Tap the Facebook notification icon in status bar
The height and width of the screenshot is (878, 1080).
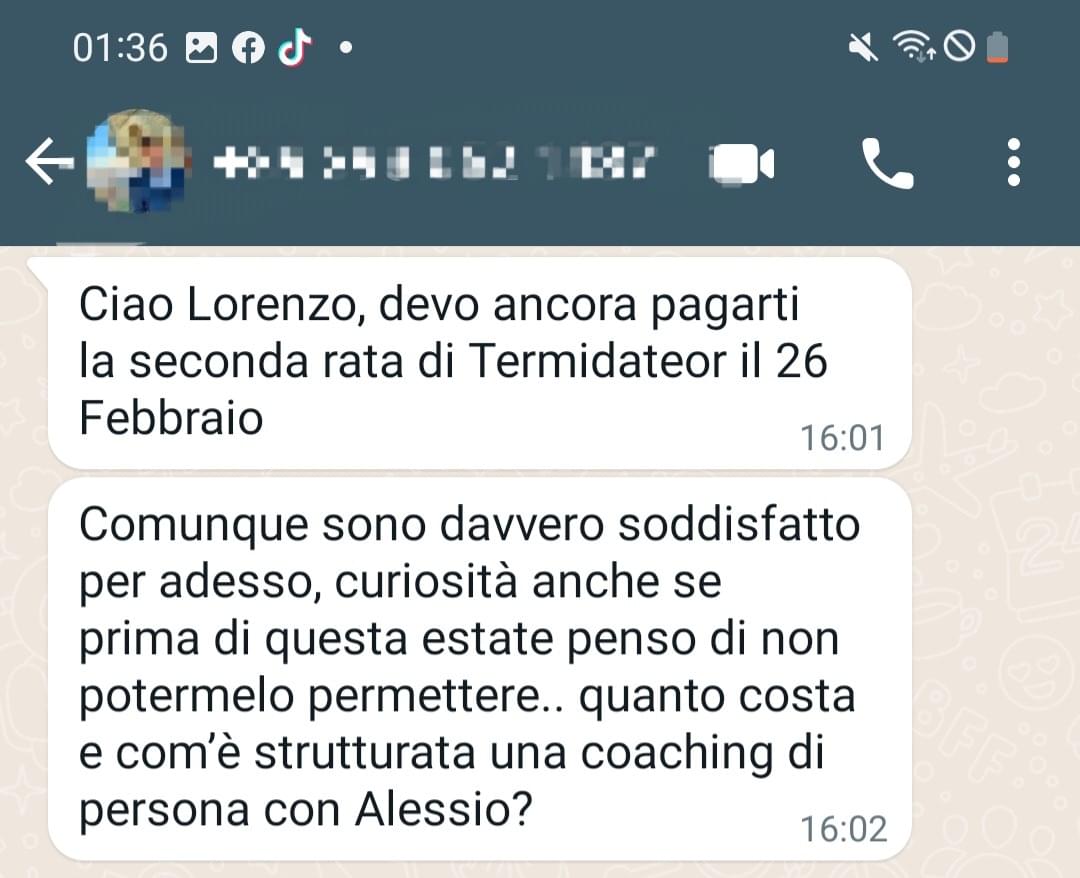point(248,48)
